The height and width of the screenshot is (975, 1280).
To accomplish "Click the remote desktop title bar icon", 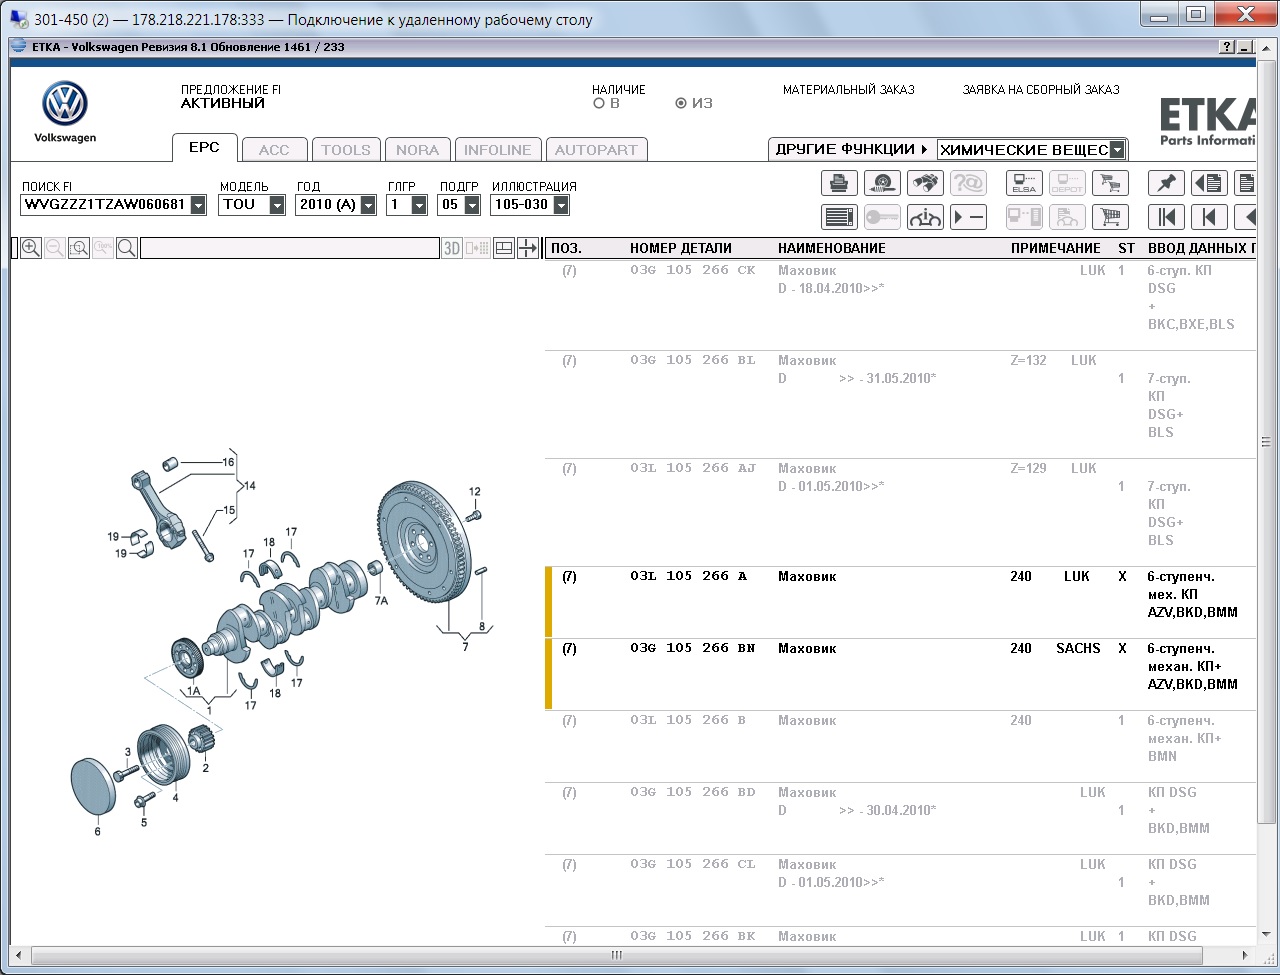I will [18, 19].
